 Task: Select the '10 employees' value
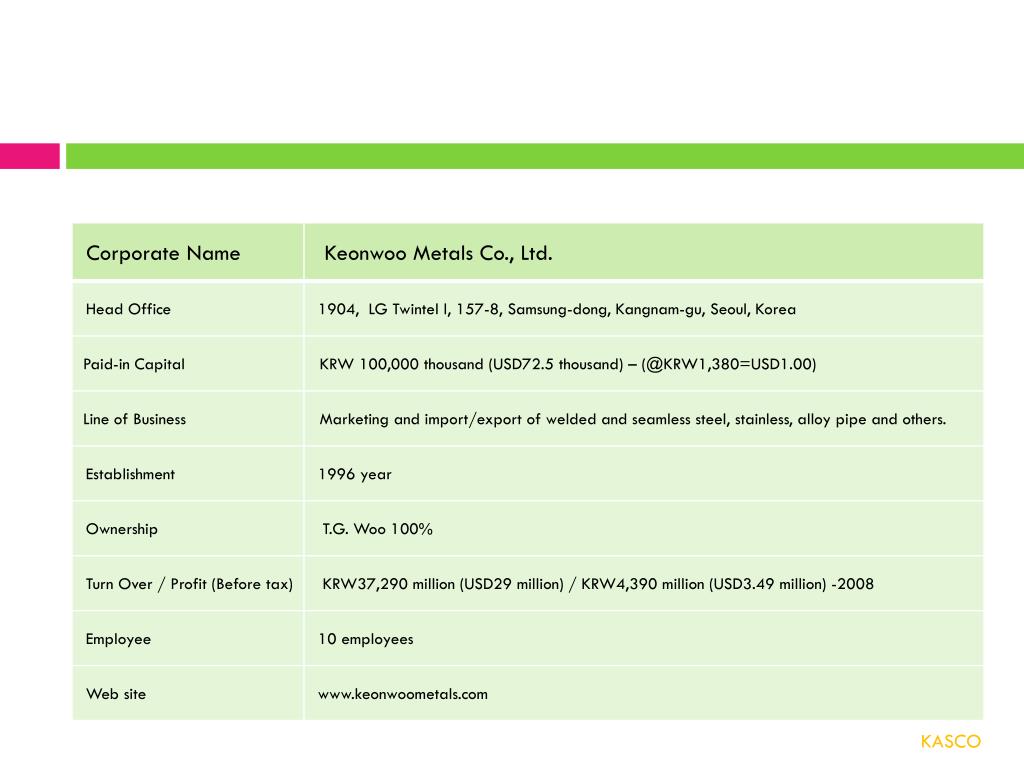tap(366, 639)
